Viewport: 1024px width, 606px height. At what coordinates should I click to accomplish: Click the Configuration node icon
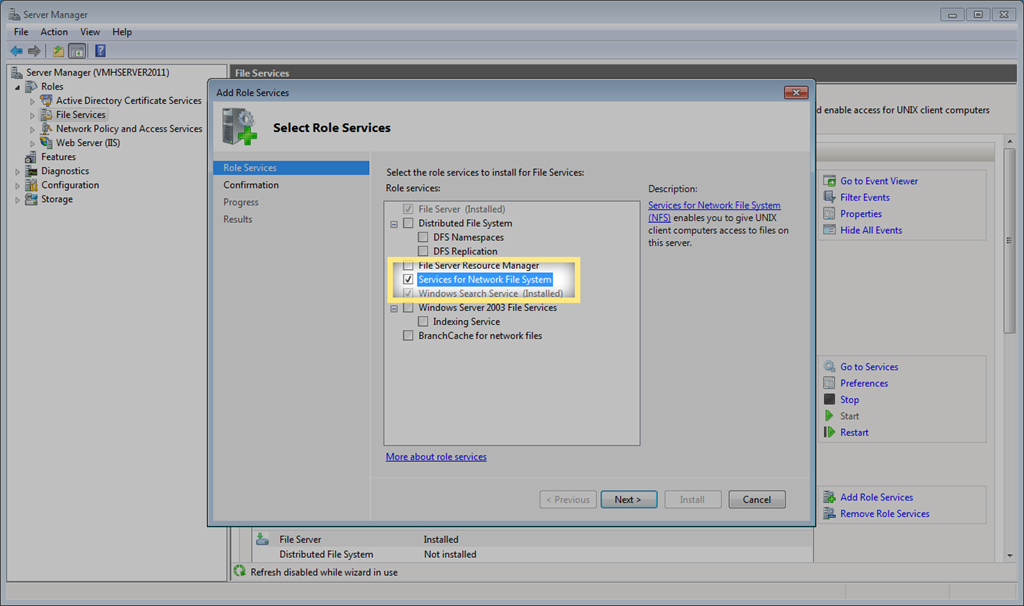(31, 185)
